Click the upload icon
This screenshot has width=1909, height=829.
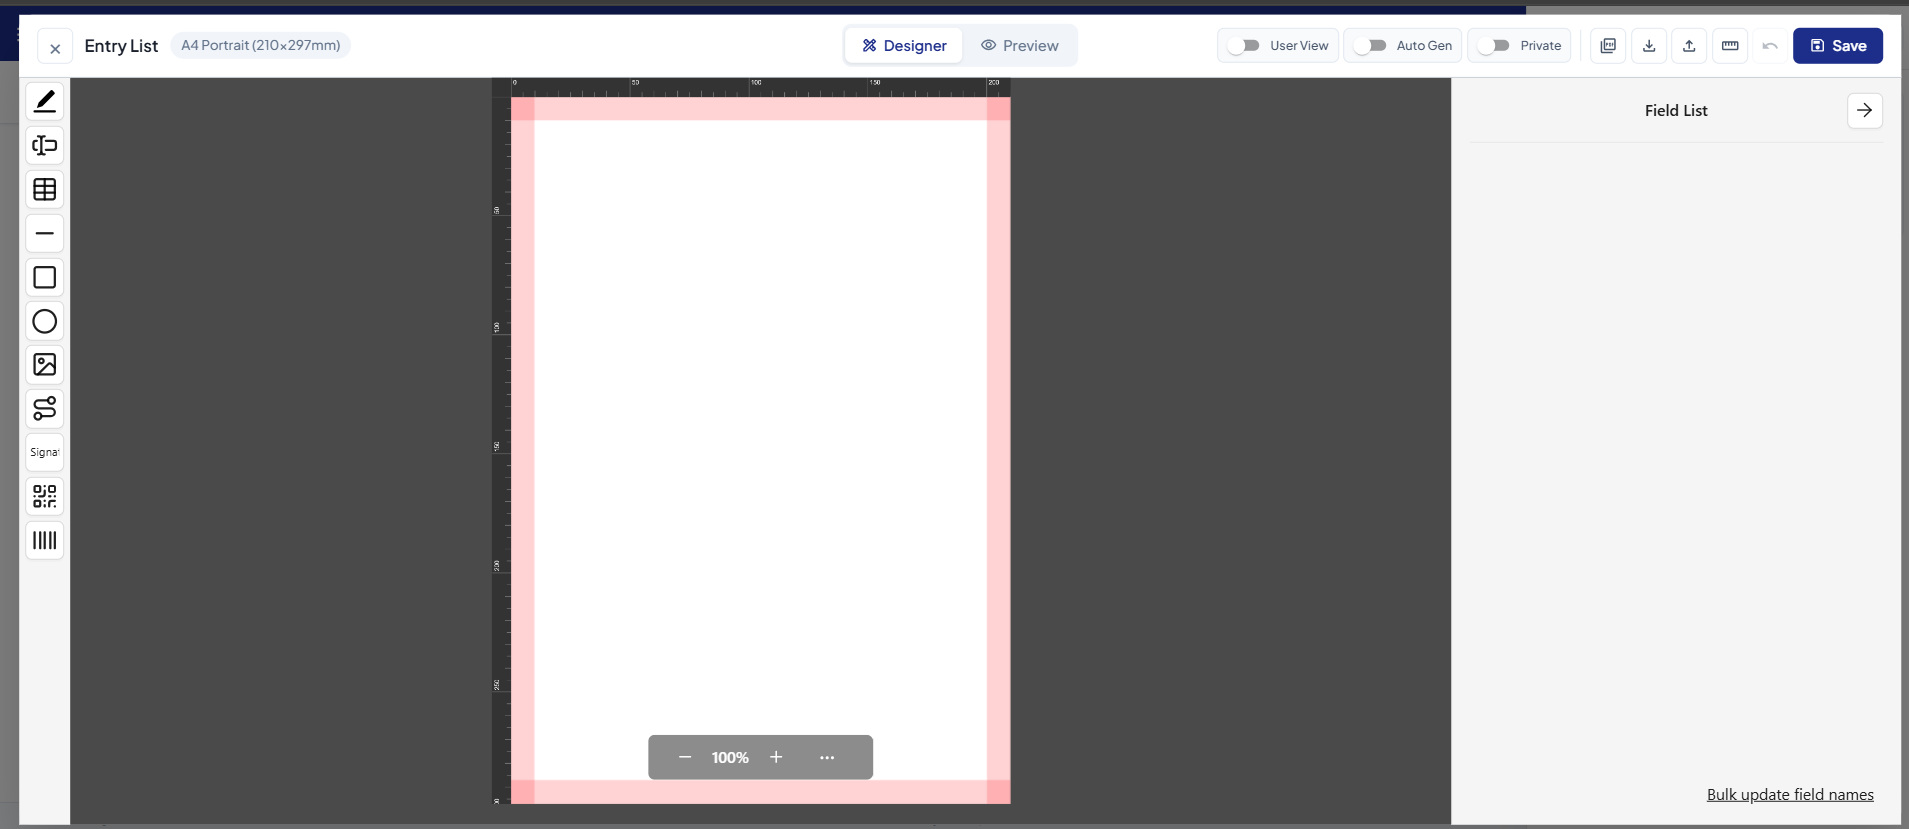pyautogui.click(x=1689, y=46)
